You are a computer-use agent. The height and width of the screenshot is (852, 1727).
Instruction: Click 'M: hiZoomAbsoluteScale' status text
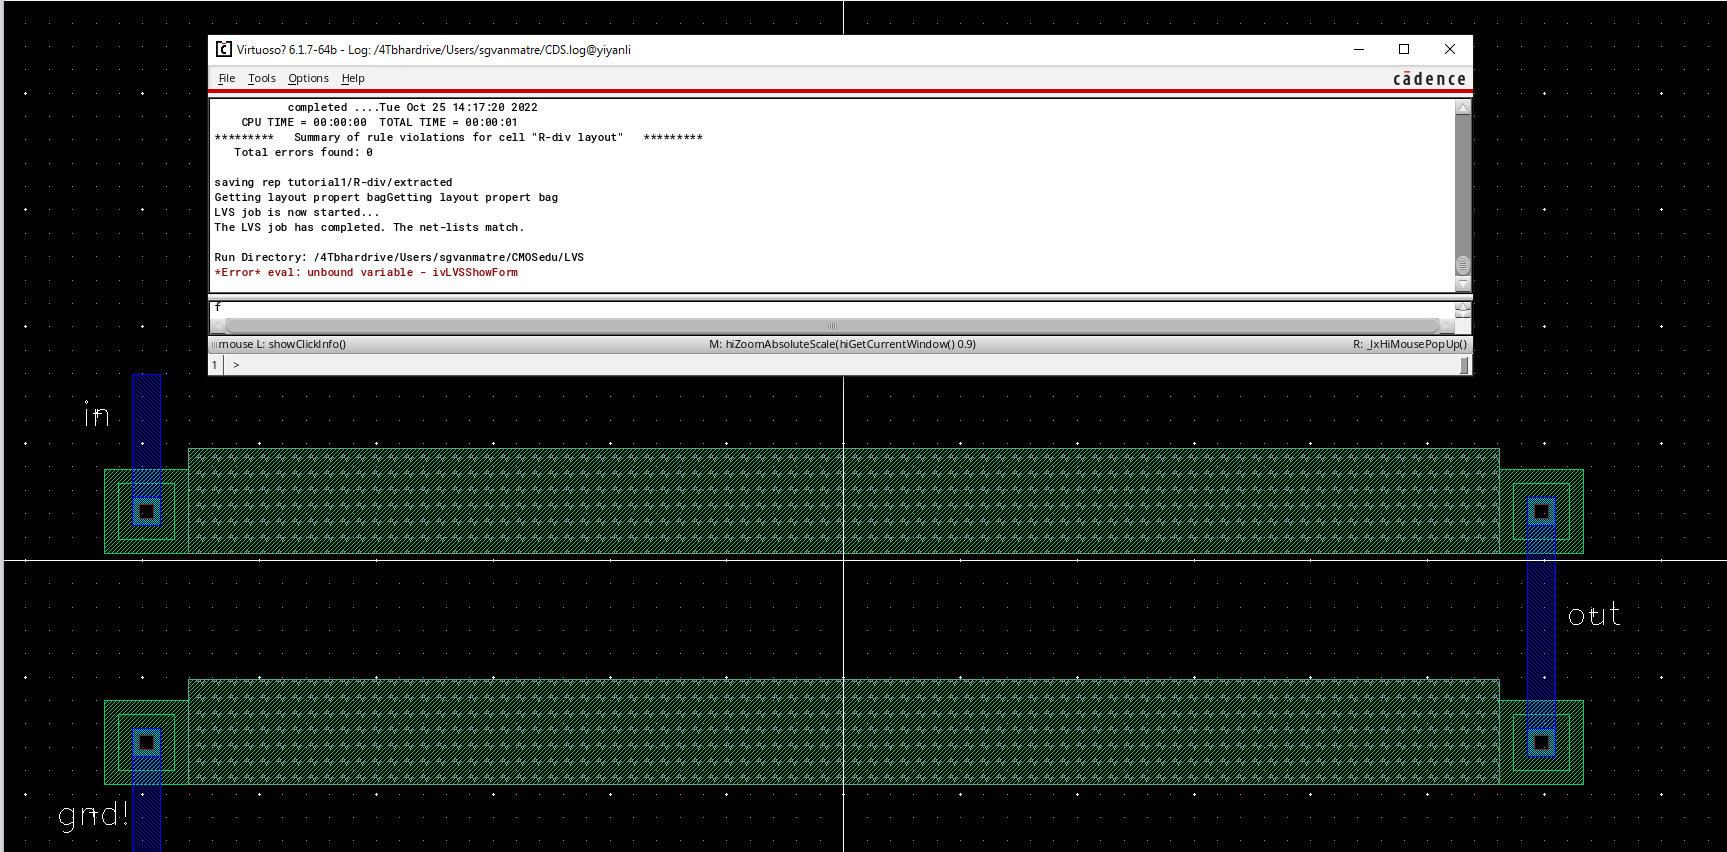842,344
